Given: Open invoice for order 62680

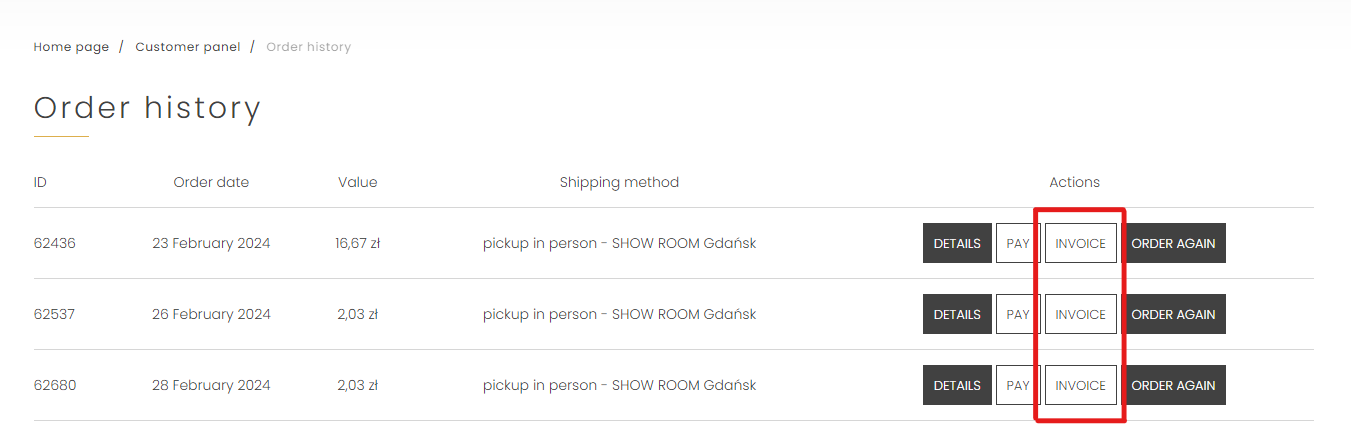Looking at the screenshot, I should (1081, 385).
